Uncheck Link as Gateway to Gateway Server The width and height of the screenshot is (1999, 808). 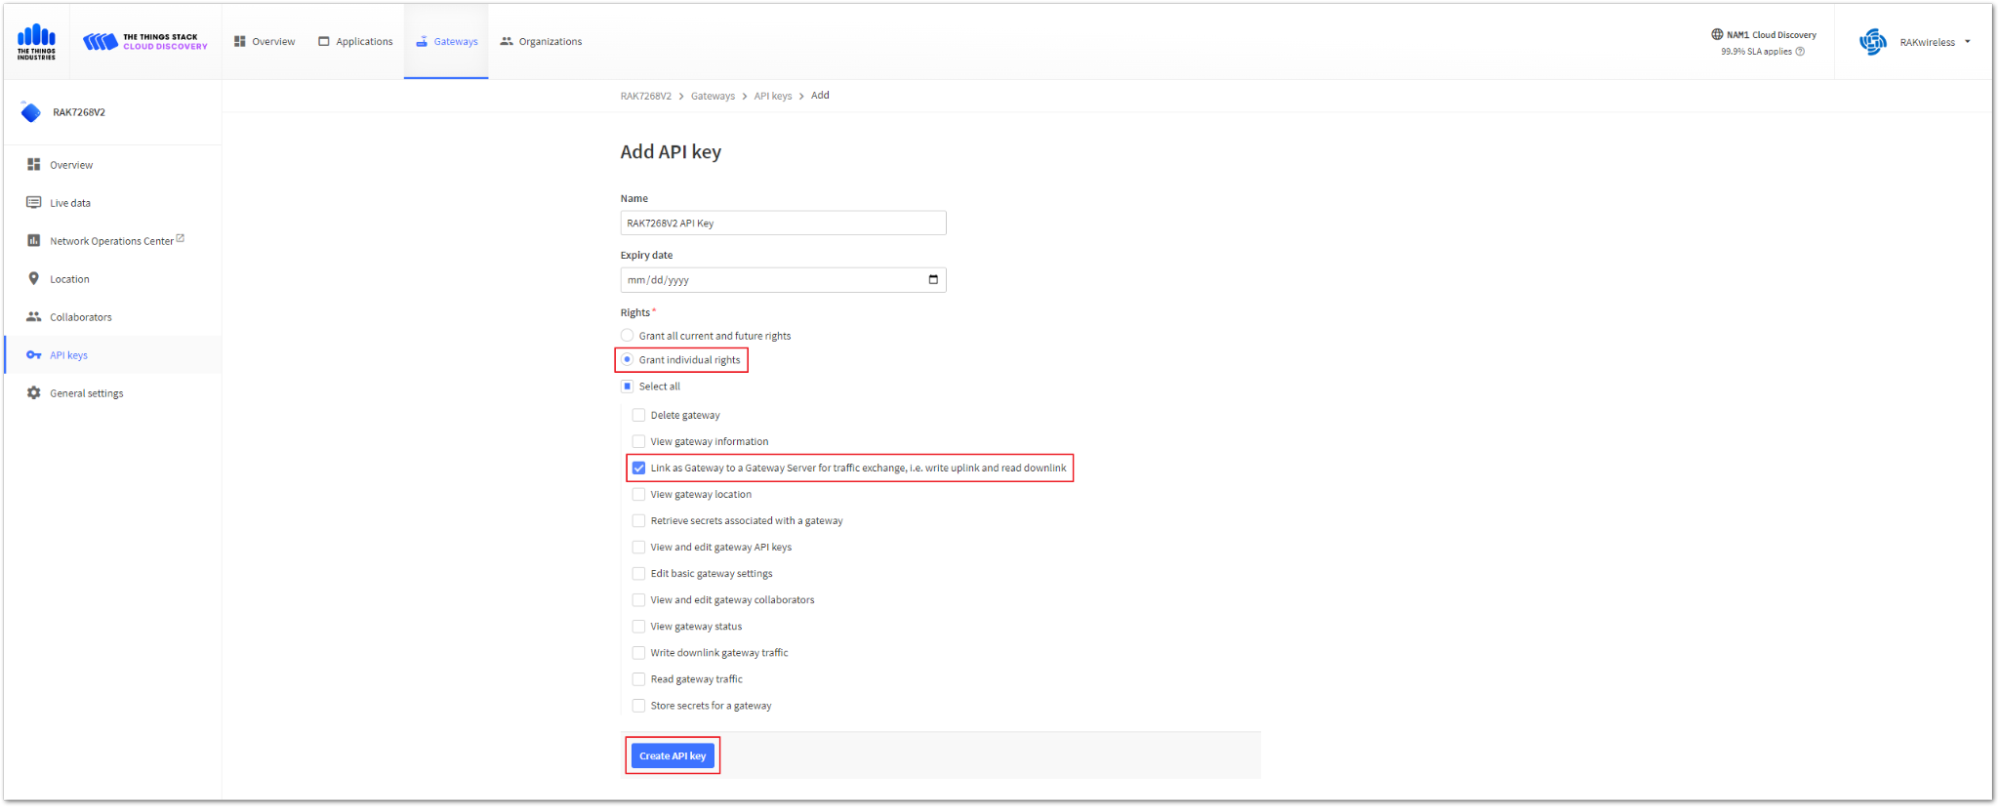639,468
